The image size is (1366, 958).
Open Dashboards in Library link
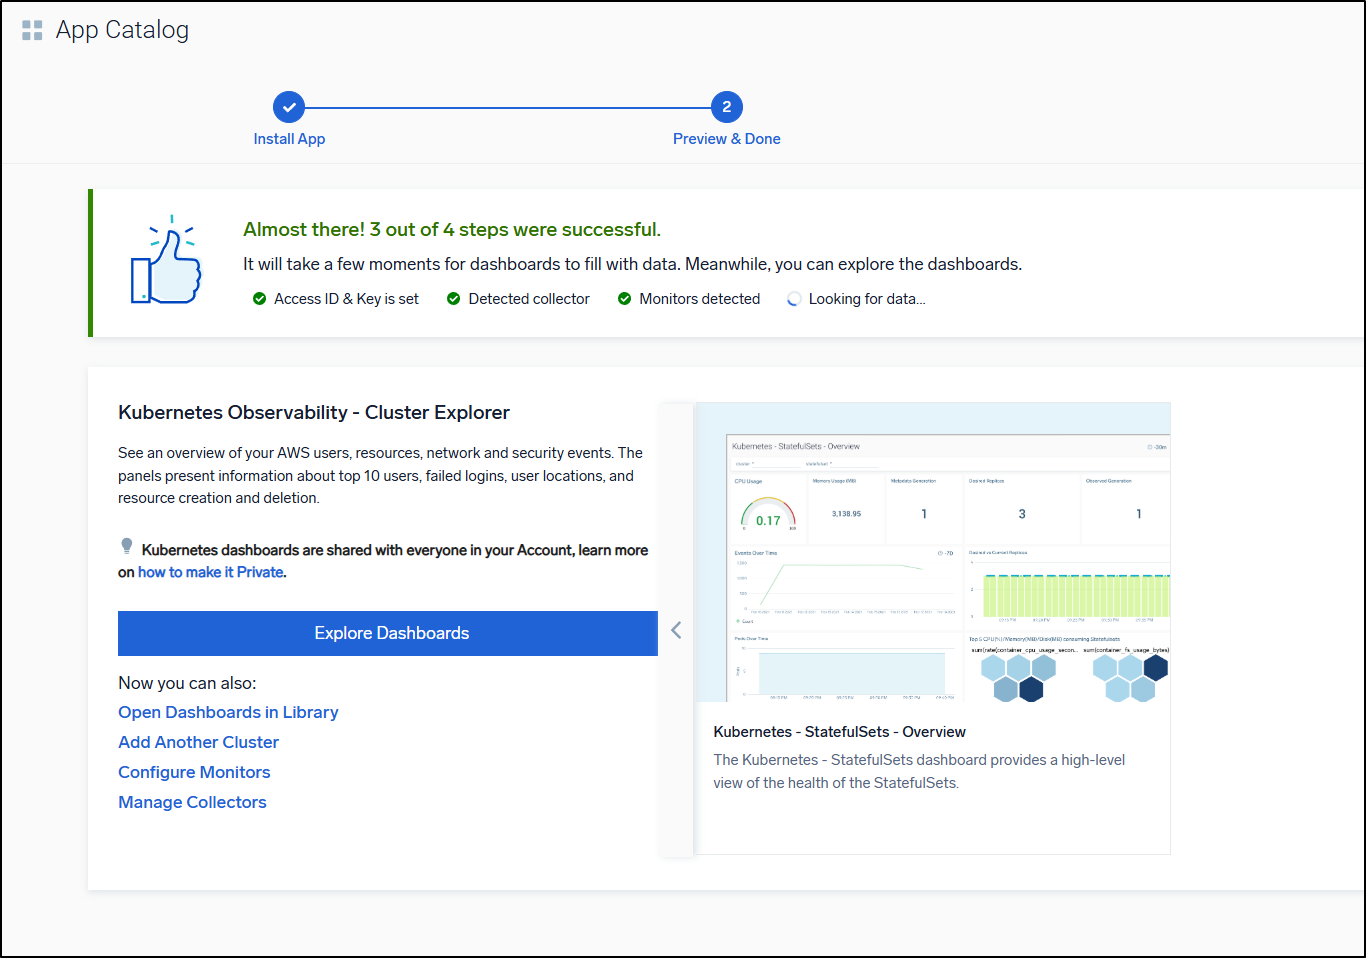pyautogui.click(x=228, y=712)
